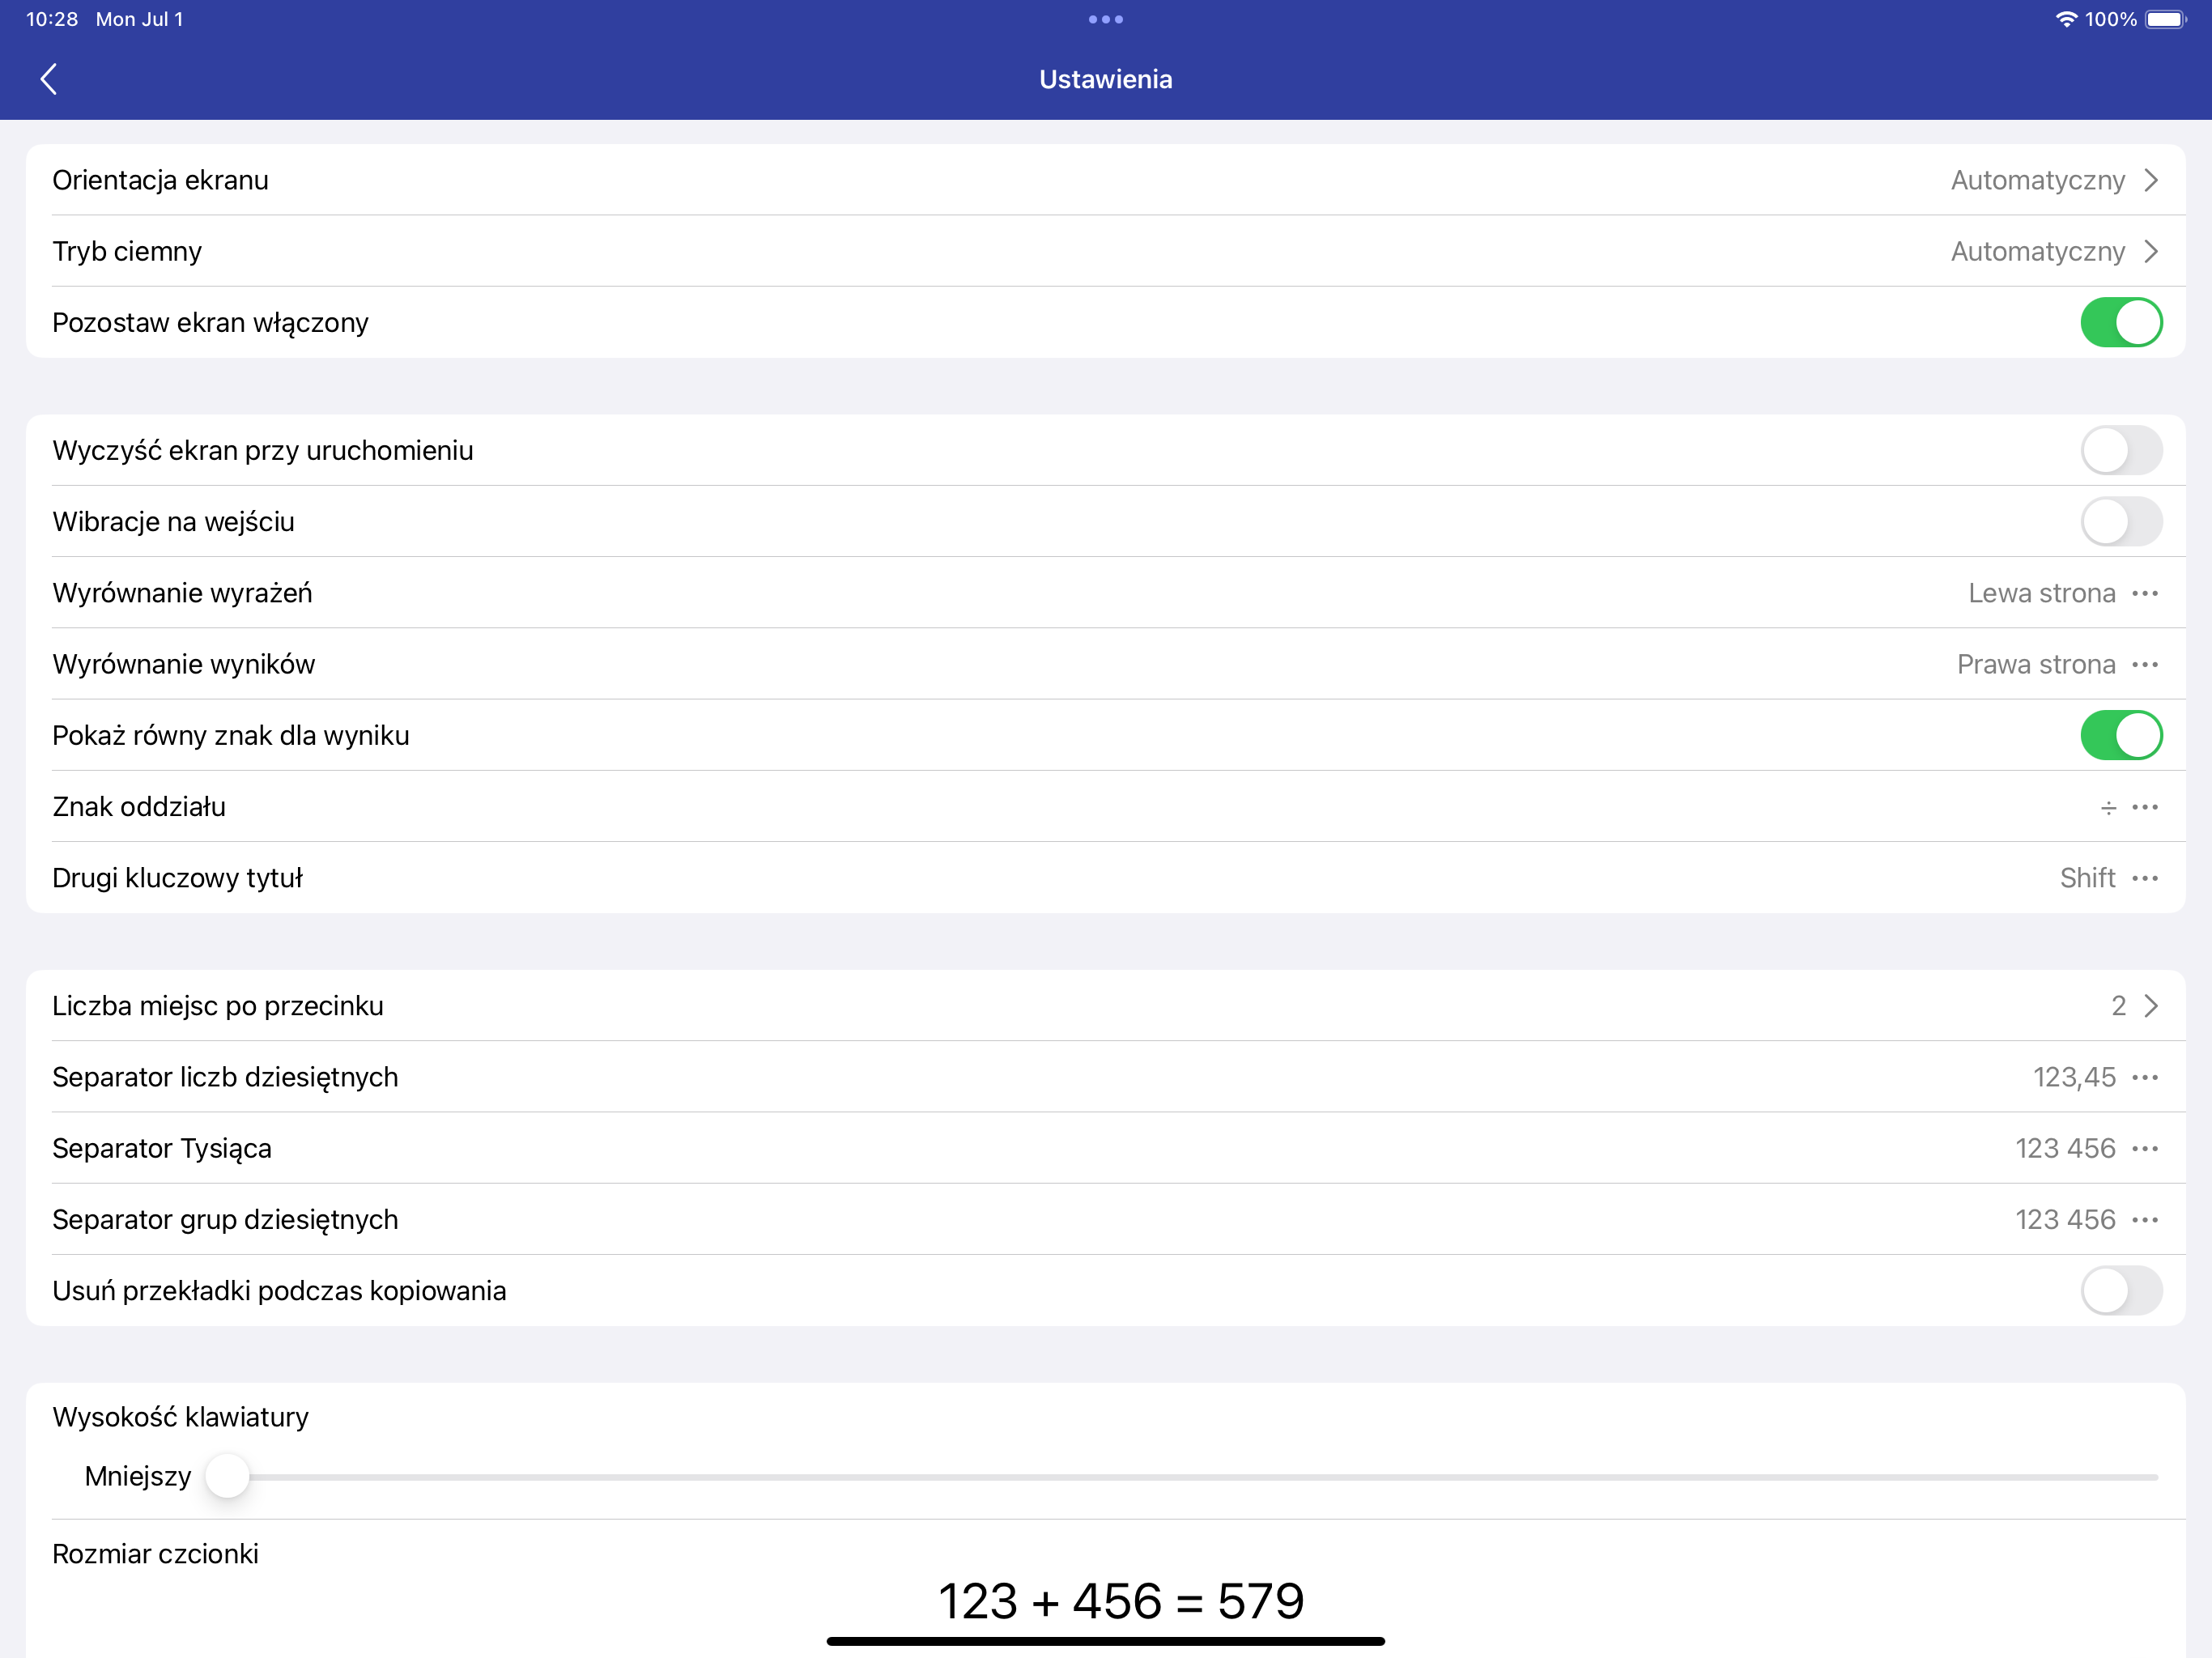Image resolution: width=2212 pixels, height=1658 pixels.
Task: Open Tryb ciemny chevron
Action: 2151,251
